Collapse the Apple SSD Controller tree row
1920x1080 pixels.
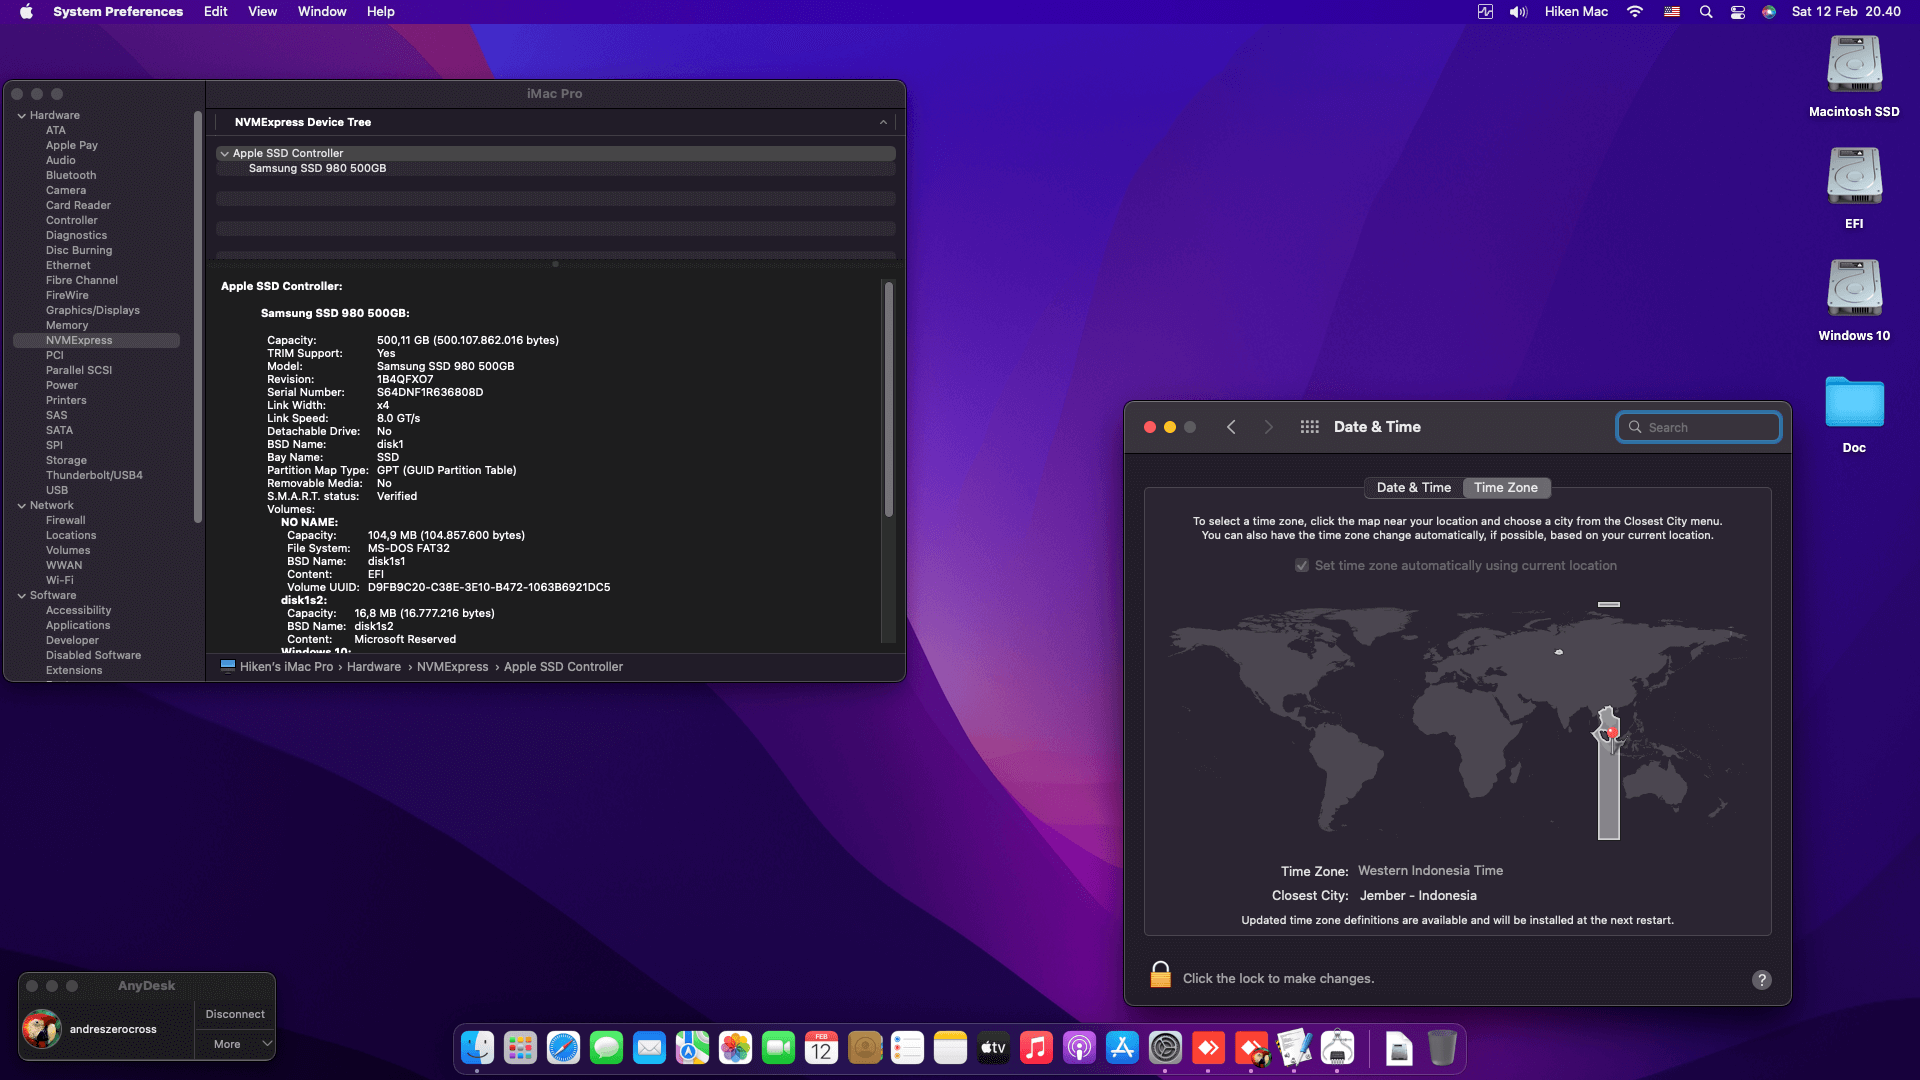(x=224, y=154)
